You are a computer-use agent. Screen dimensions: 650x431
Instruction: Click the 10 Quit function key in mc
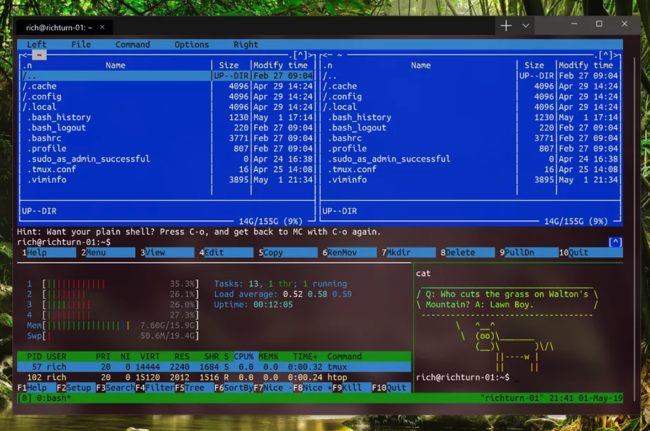(589, 252)
